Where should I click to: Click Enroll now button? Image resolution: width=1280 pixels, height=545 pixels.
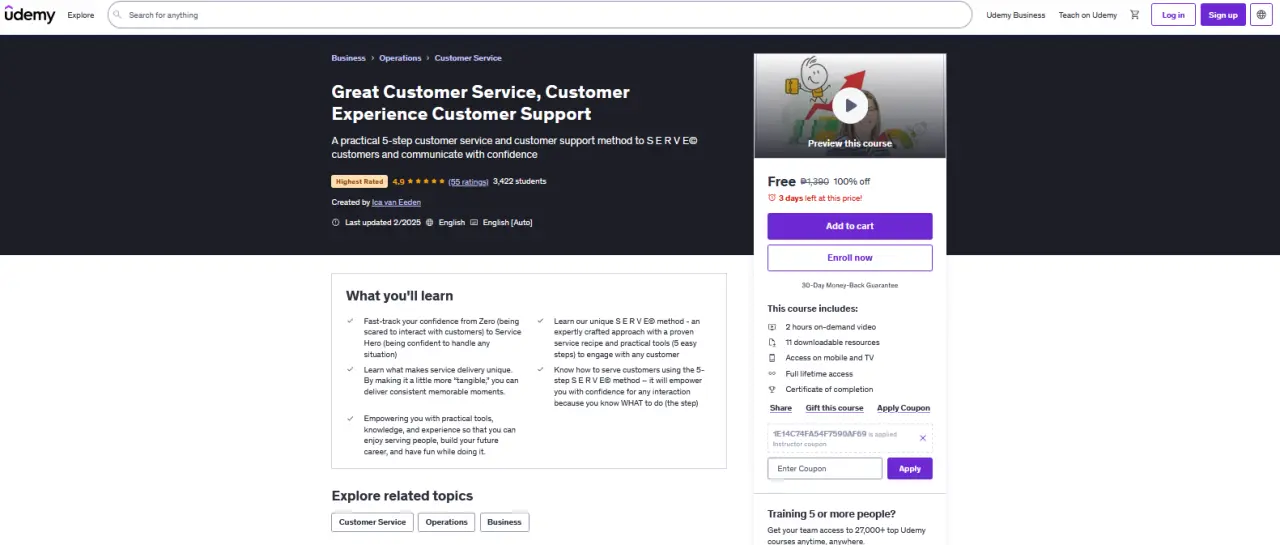(x=850, y=258)
